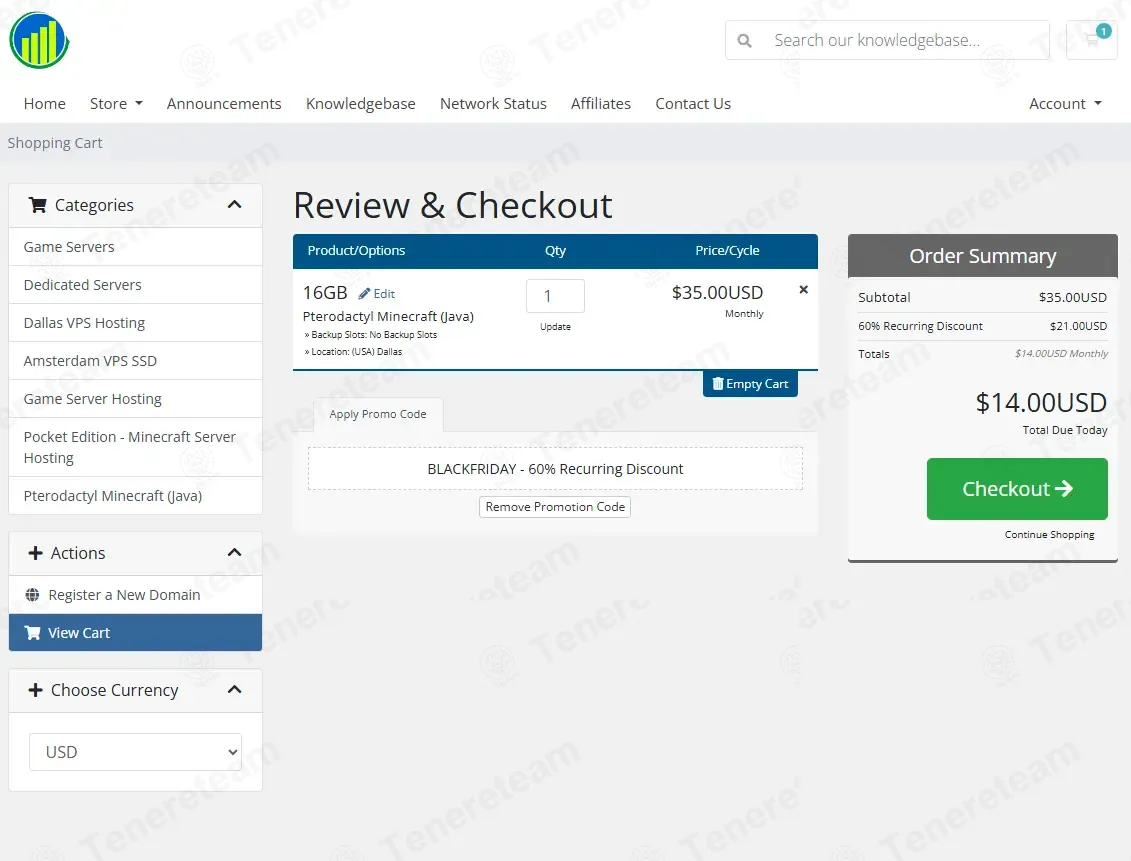Viewport: 1131px width, 861px height.
Task: Click Backup Slots: No Backup Slots text
Action: [x=374, y=335]
